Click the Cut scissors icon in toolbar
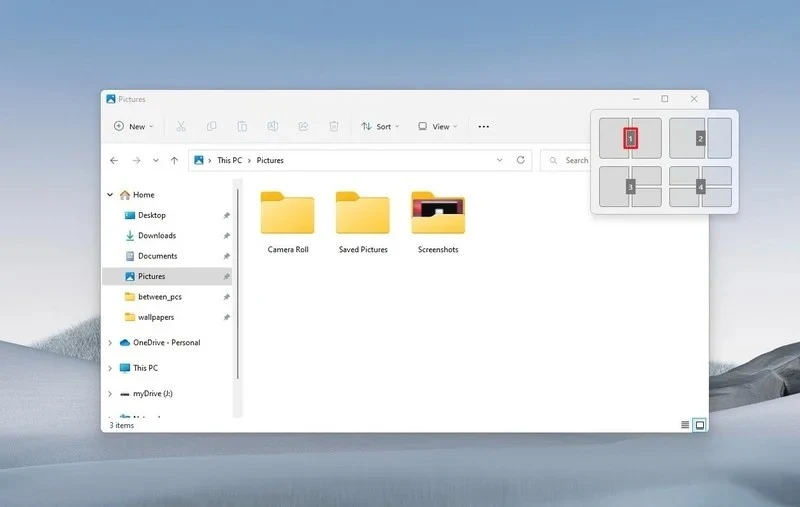This screenshot has width=800, height=507. point(180,127)
